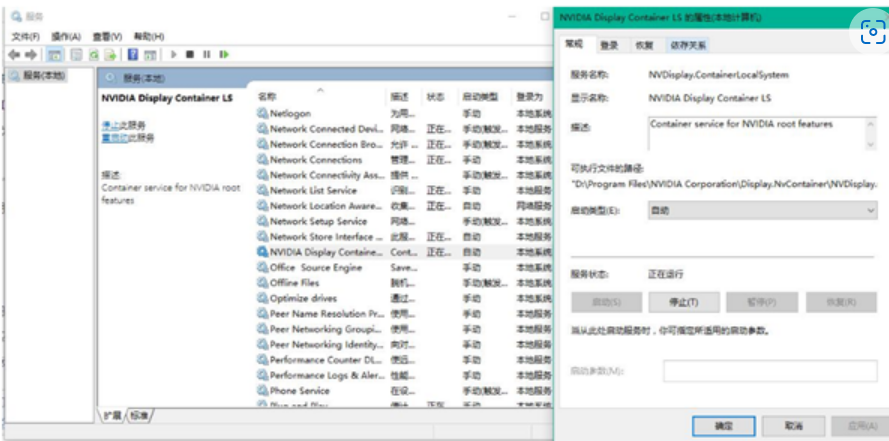Viewport: 889px width, 441px height.
Task: Open the startup type dropdown
Action: tap(764, 211)
